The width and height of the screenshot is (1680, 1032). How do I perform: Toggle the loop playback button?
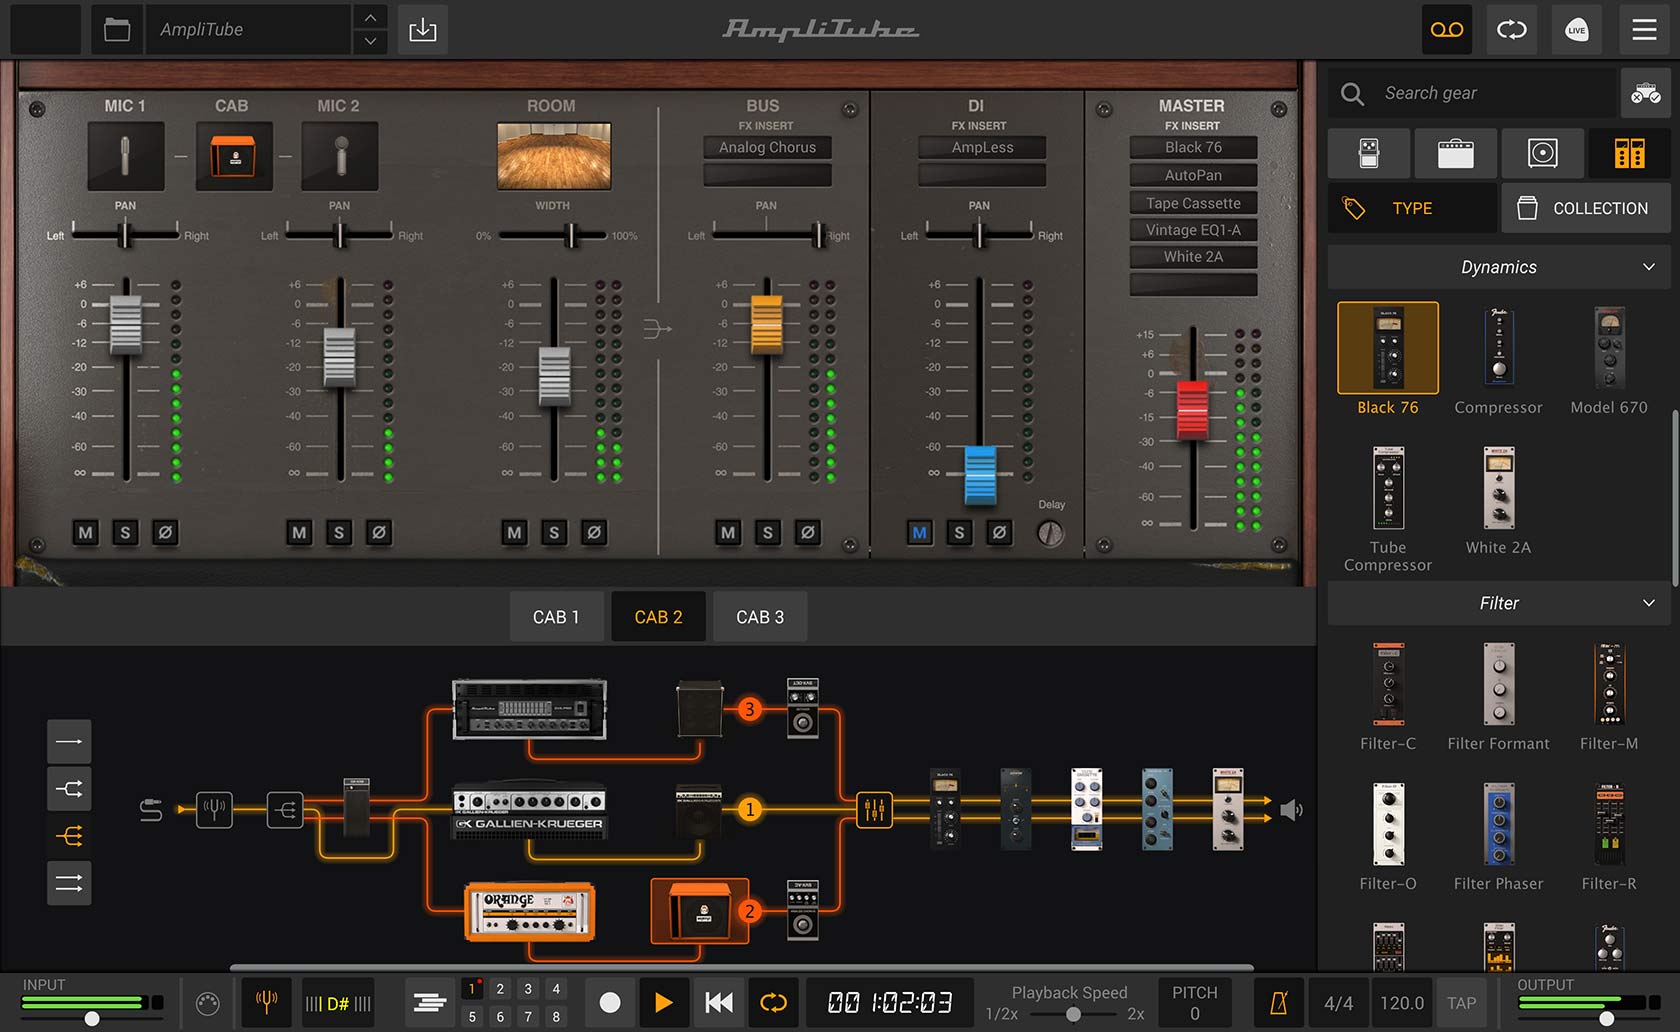pyautogui.click(x=773, y=1002)
